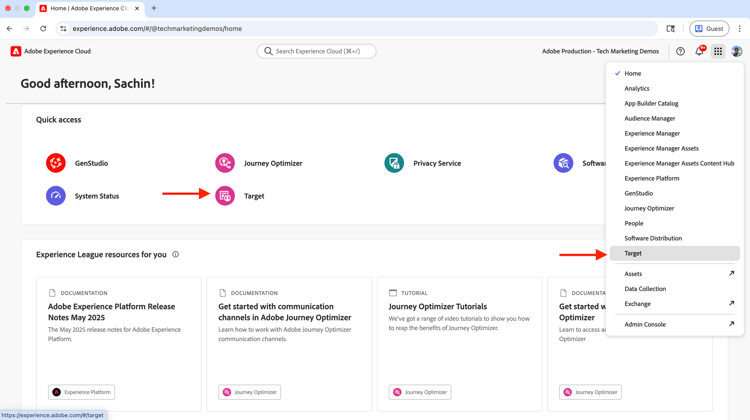The image size is (750, 420).
Task: Click the 'Good afternoon, Sachin!' greeting
Action: pyautogui.click(x=88, y=84)
